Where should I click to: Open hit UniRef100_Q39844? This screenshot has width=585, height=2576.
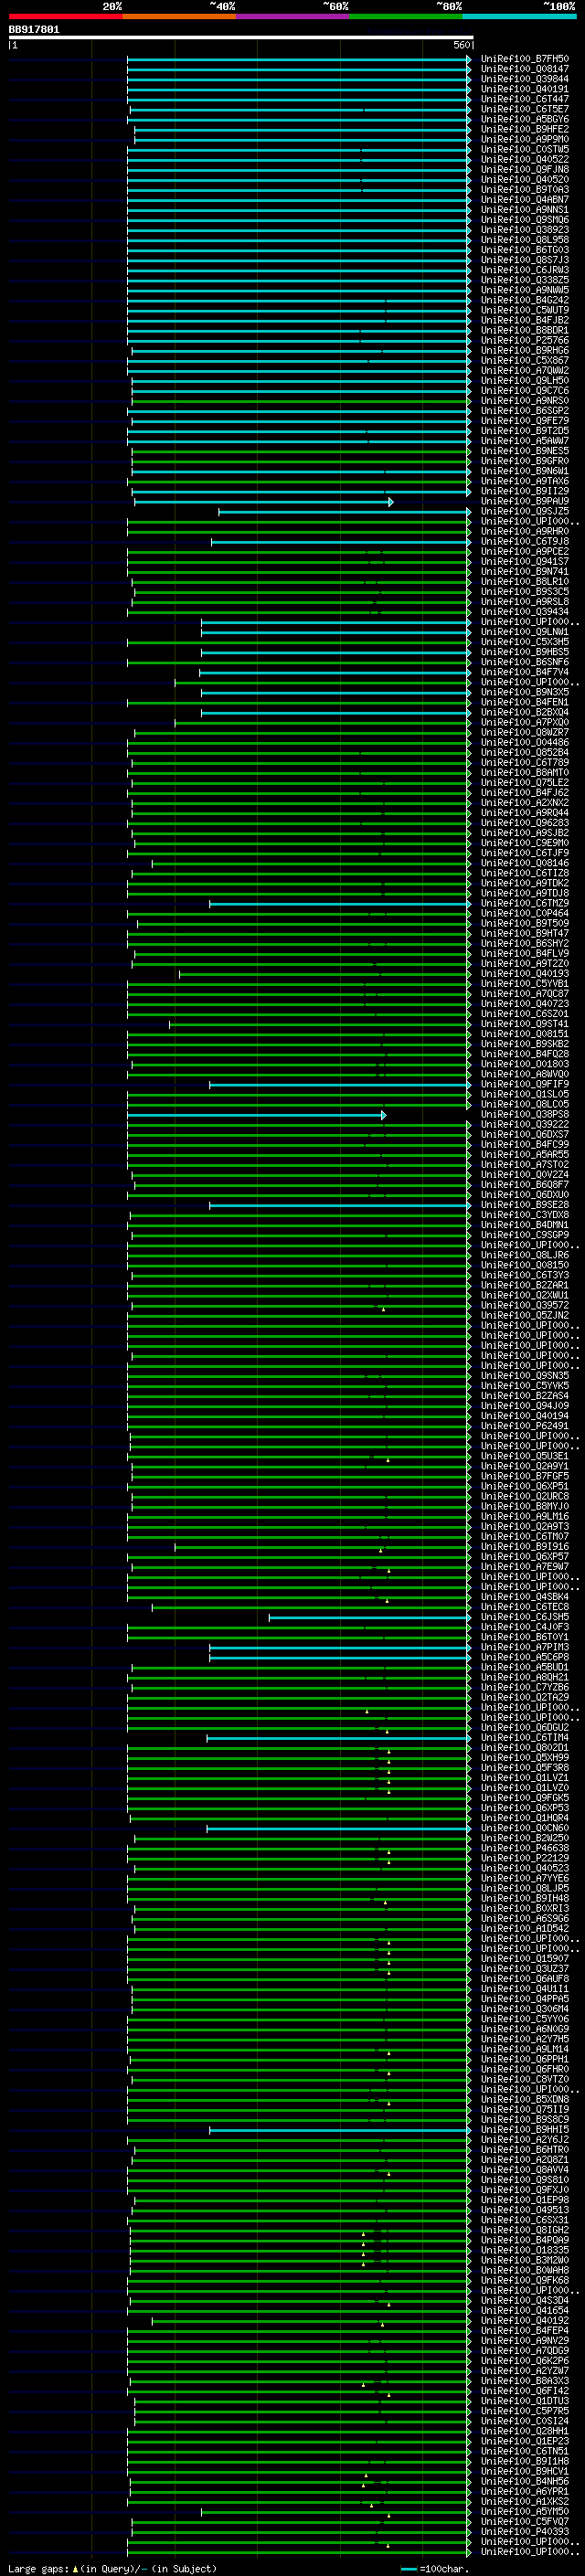pos(524,79)
